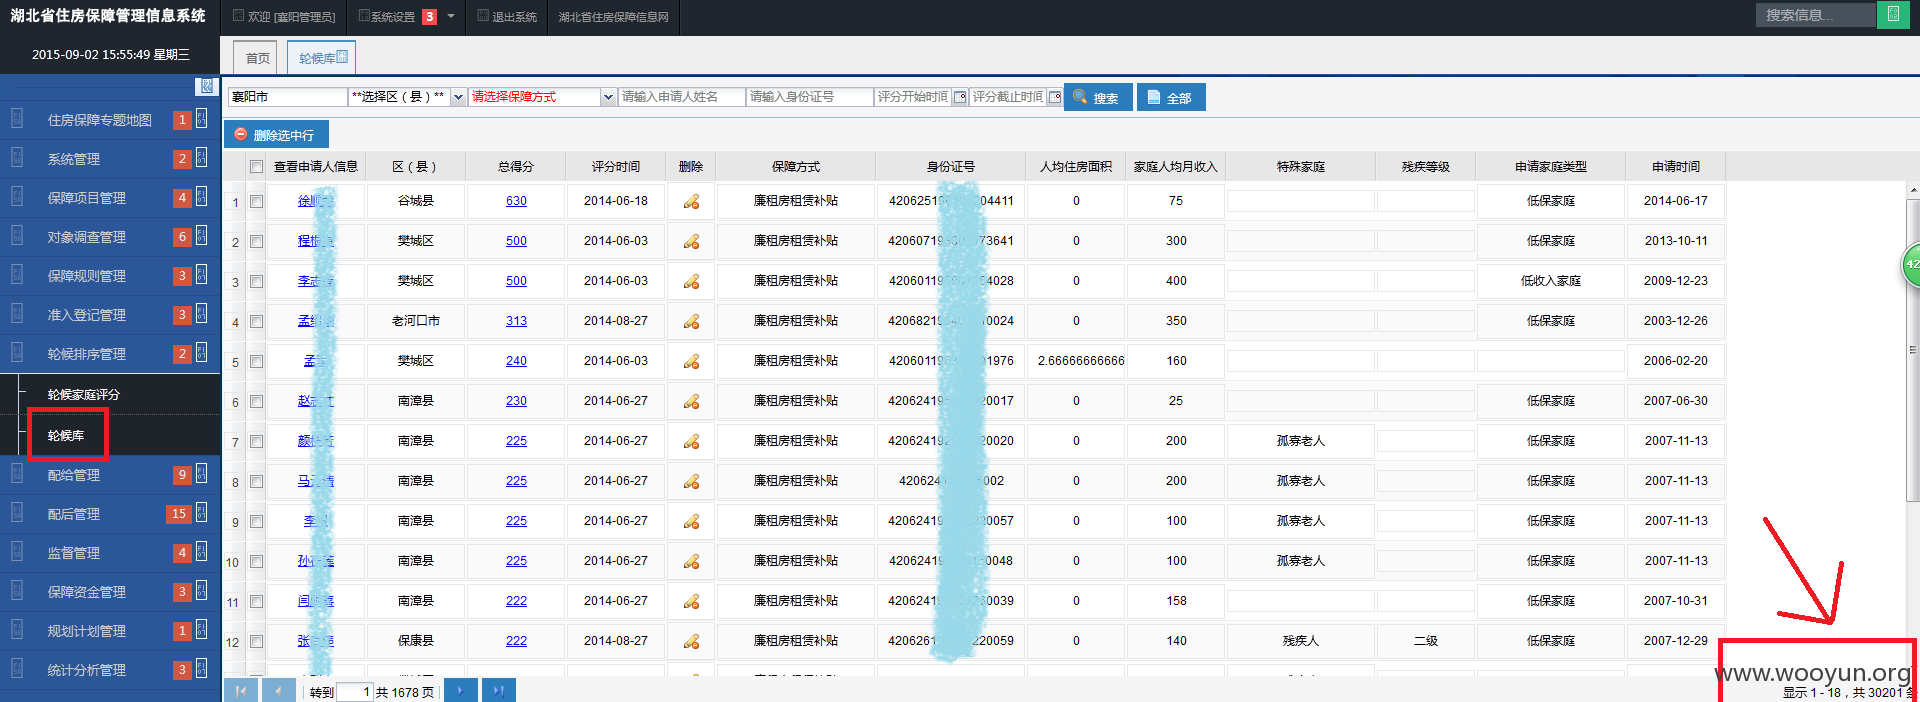1920x702 pixels.
Task: Click sidebar icon left of 监督管理
Action: [x=17, y=551]
